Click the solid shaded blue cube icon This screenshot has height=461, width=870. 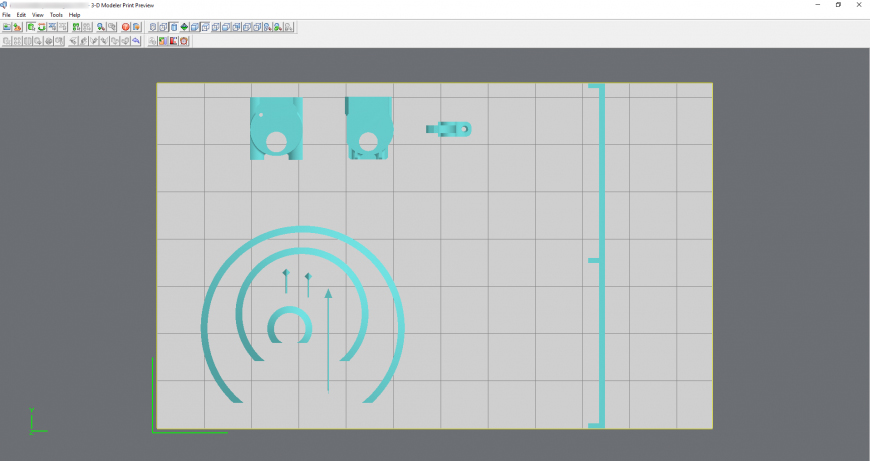(196, 27)
